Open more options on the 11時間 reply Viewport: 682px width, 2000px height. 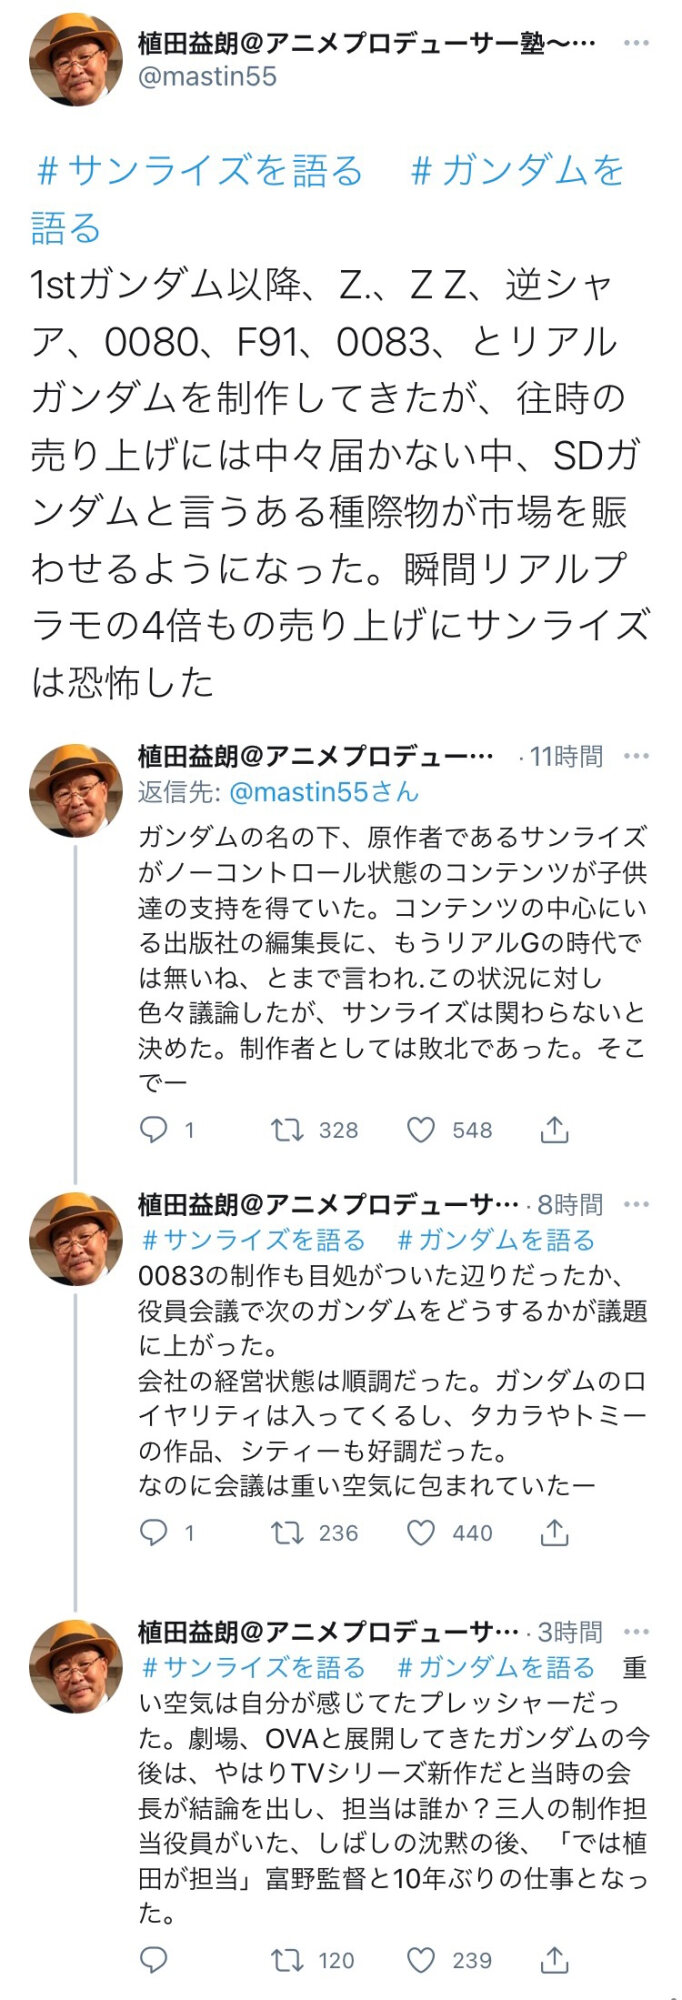tap(636, 756)
